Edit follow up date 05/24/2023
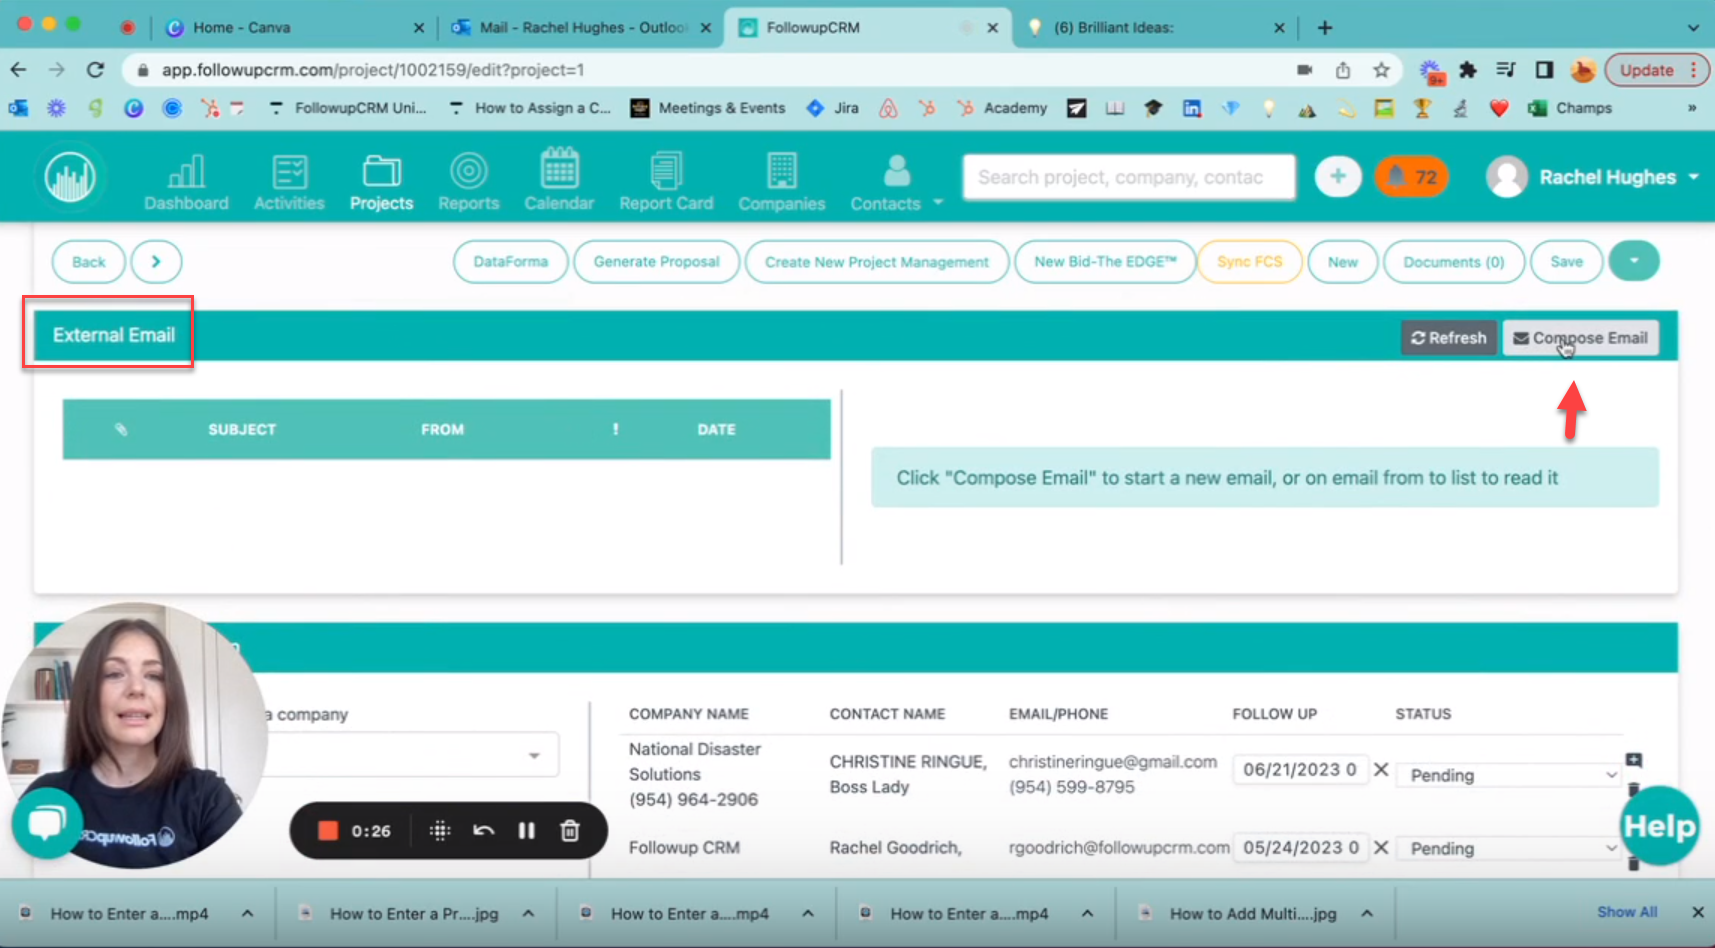1715x948 pixels. coord(1300,847)
